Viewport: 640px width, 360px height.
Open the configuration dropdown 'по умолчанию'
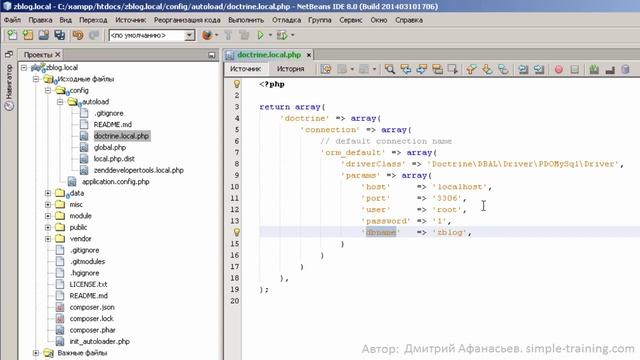pyautogui.click(x=151, y=36)
